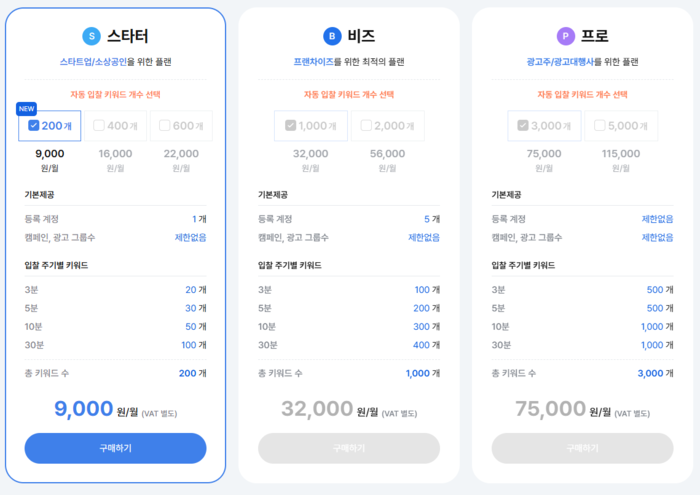Check the 600개 keyword option

pyautogui.click(x=164, y=125)
